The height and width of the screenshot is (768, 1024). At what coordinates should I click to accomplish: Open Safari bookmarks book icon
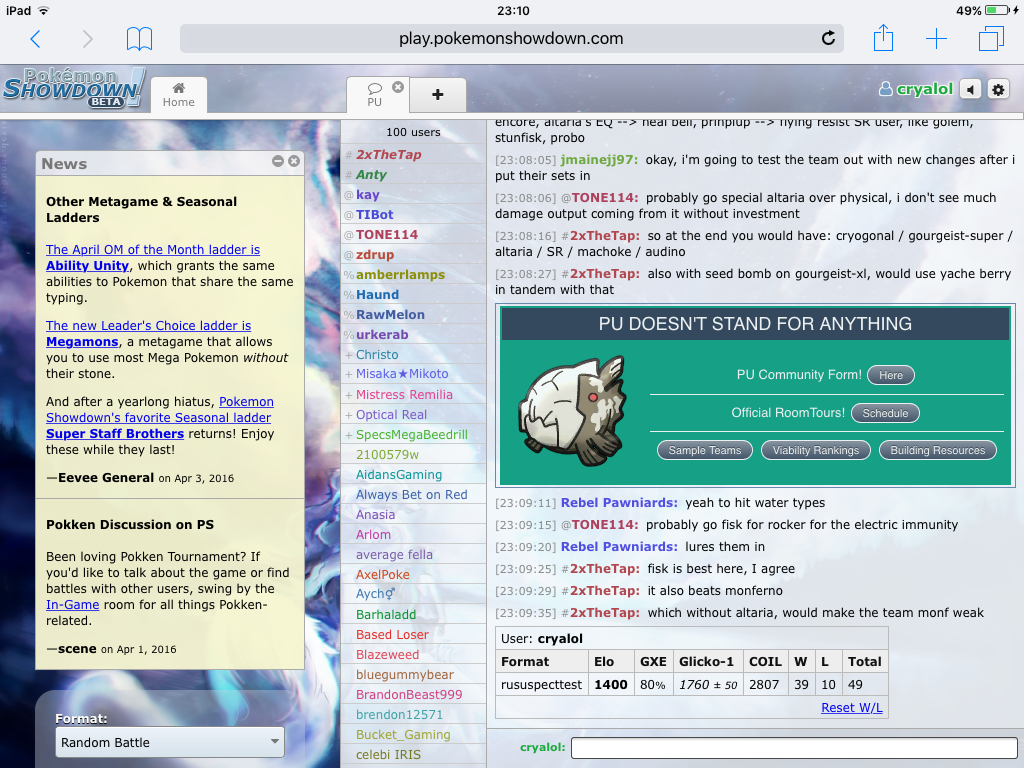coord(139,39)
